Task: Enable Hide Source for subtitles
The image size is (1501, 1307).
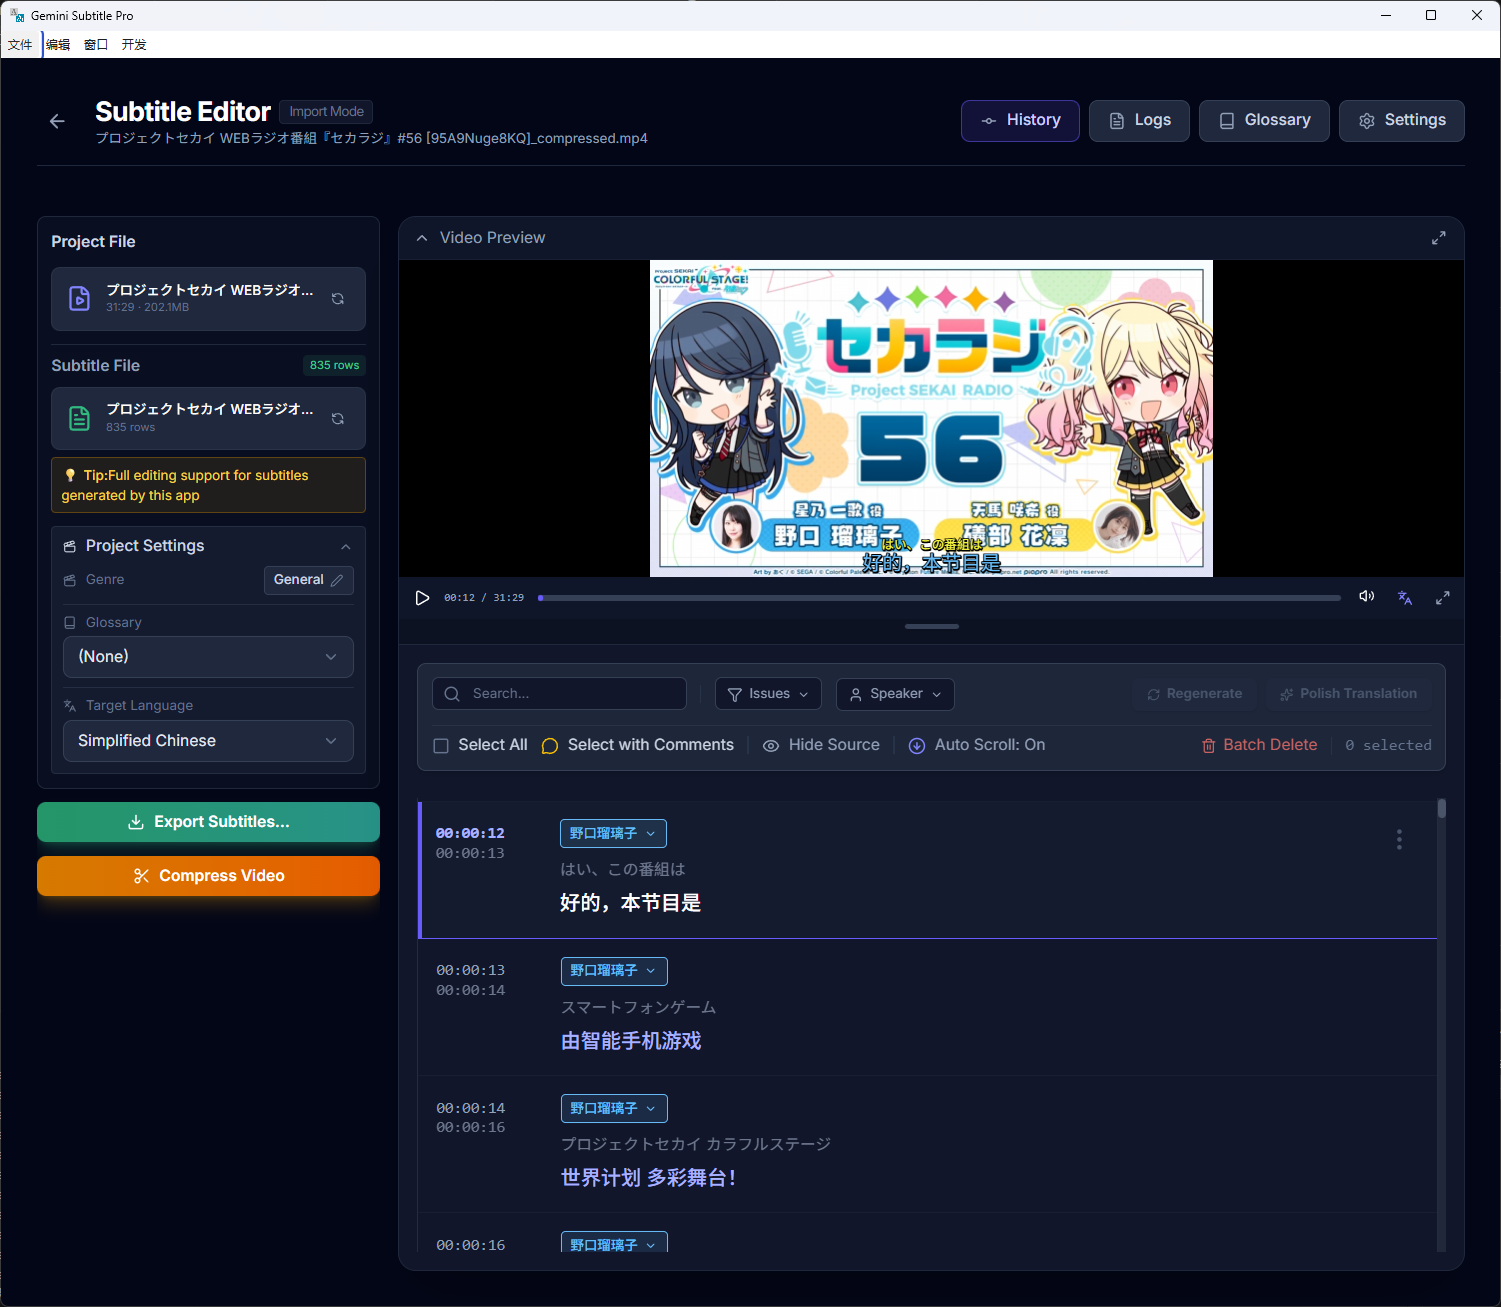Action: 820,745
